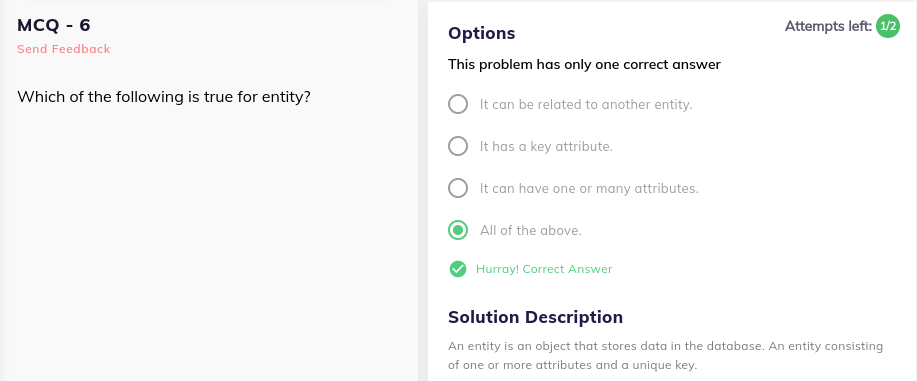Click the 'It can have one or many attributes.' text

[590, 189]
